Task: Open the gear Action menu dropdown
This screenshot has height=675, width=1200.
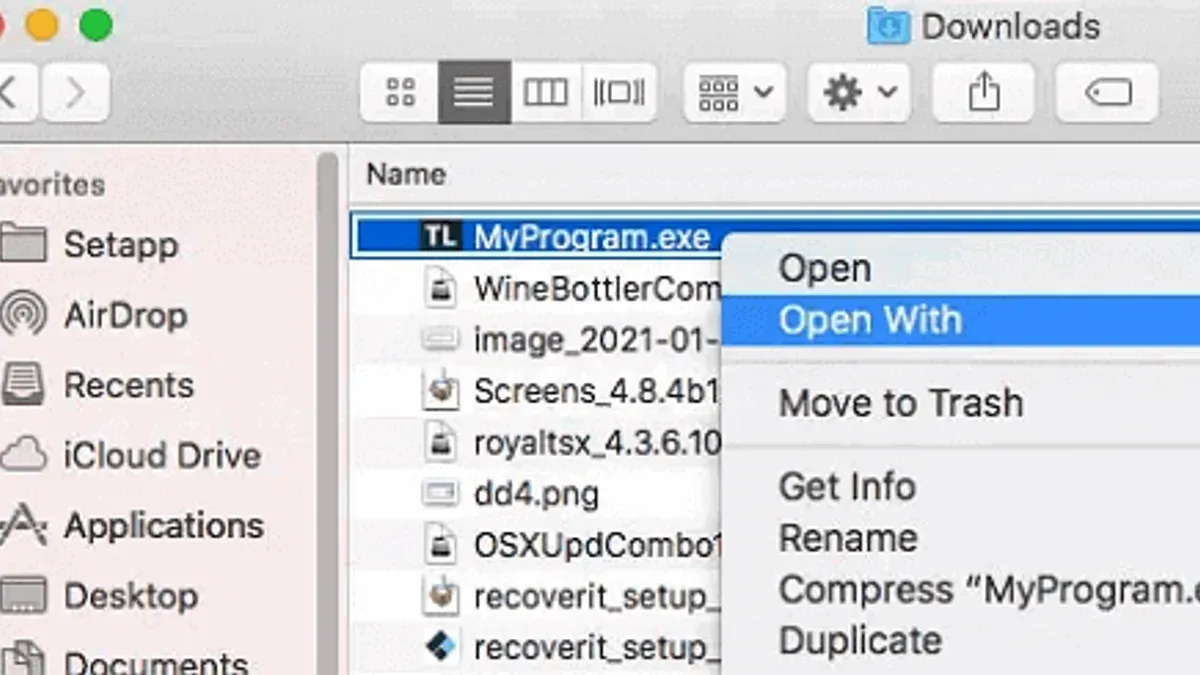Action: [x=859, y=93]
